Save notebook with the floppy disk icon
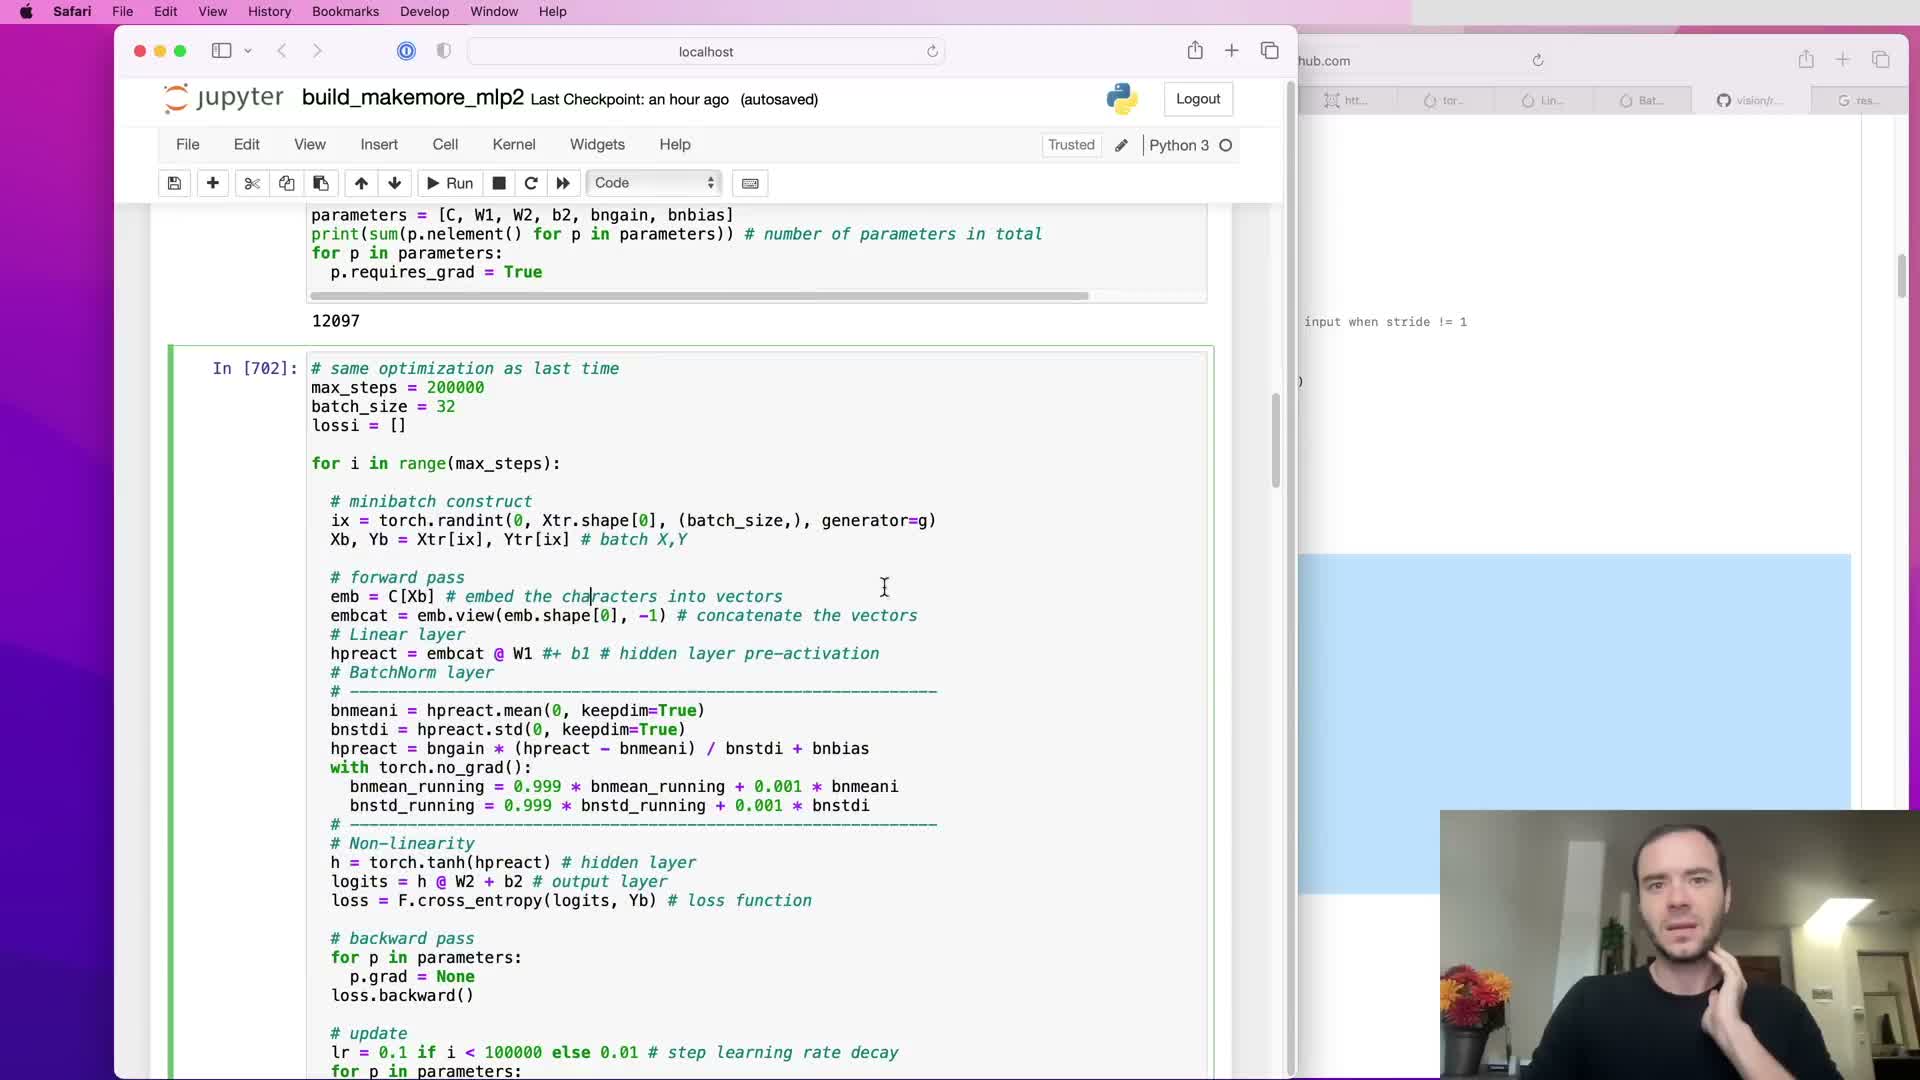1920x1080 pixels. click(174, 183)
